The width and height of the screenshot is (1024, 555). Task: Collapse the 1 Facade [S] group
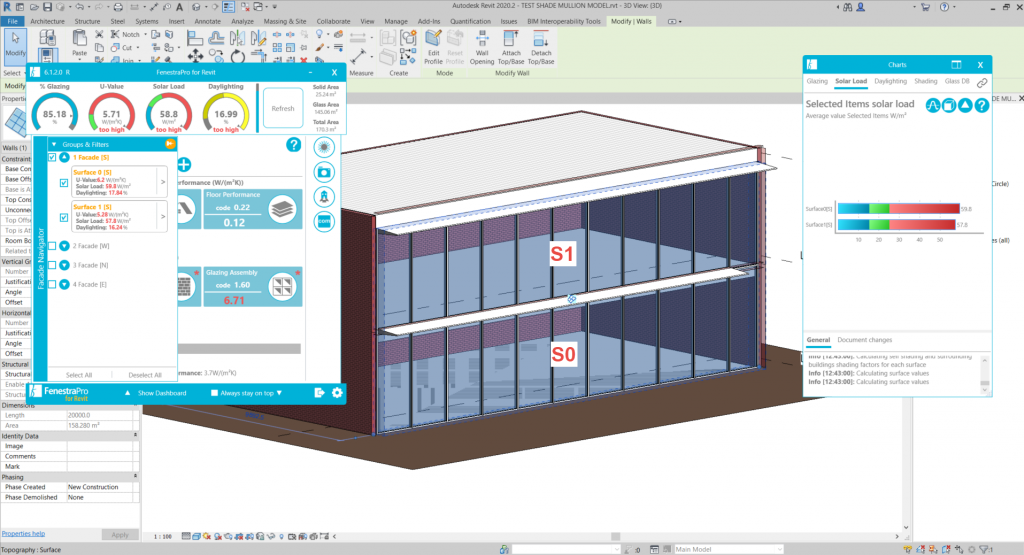click(65, 157)
